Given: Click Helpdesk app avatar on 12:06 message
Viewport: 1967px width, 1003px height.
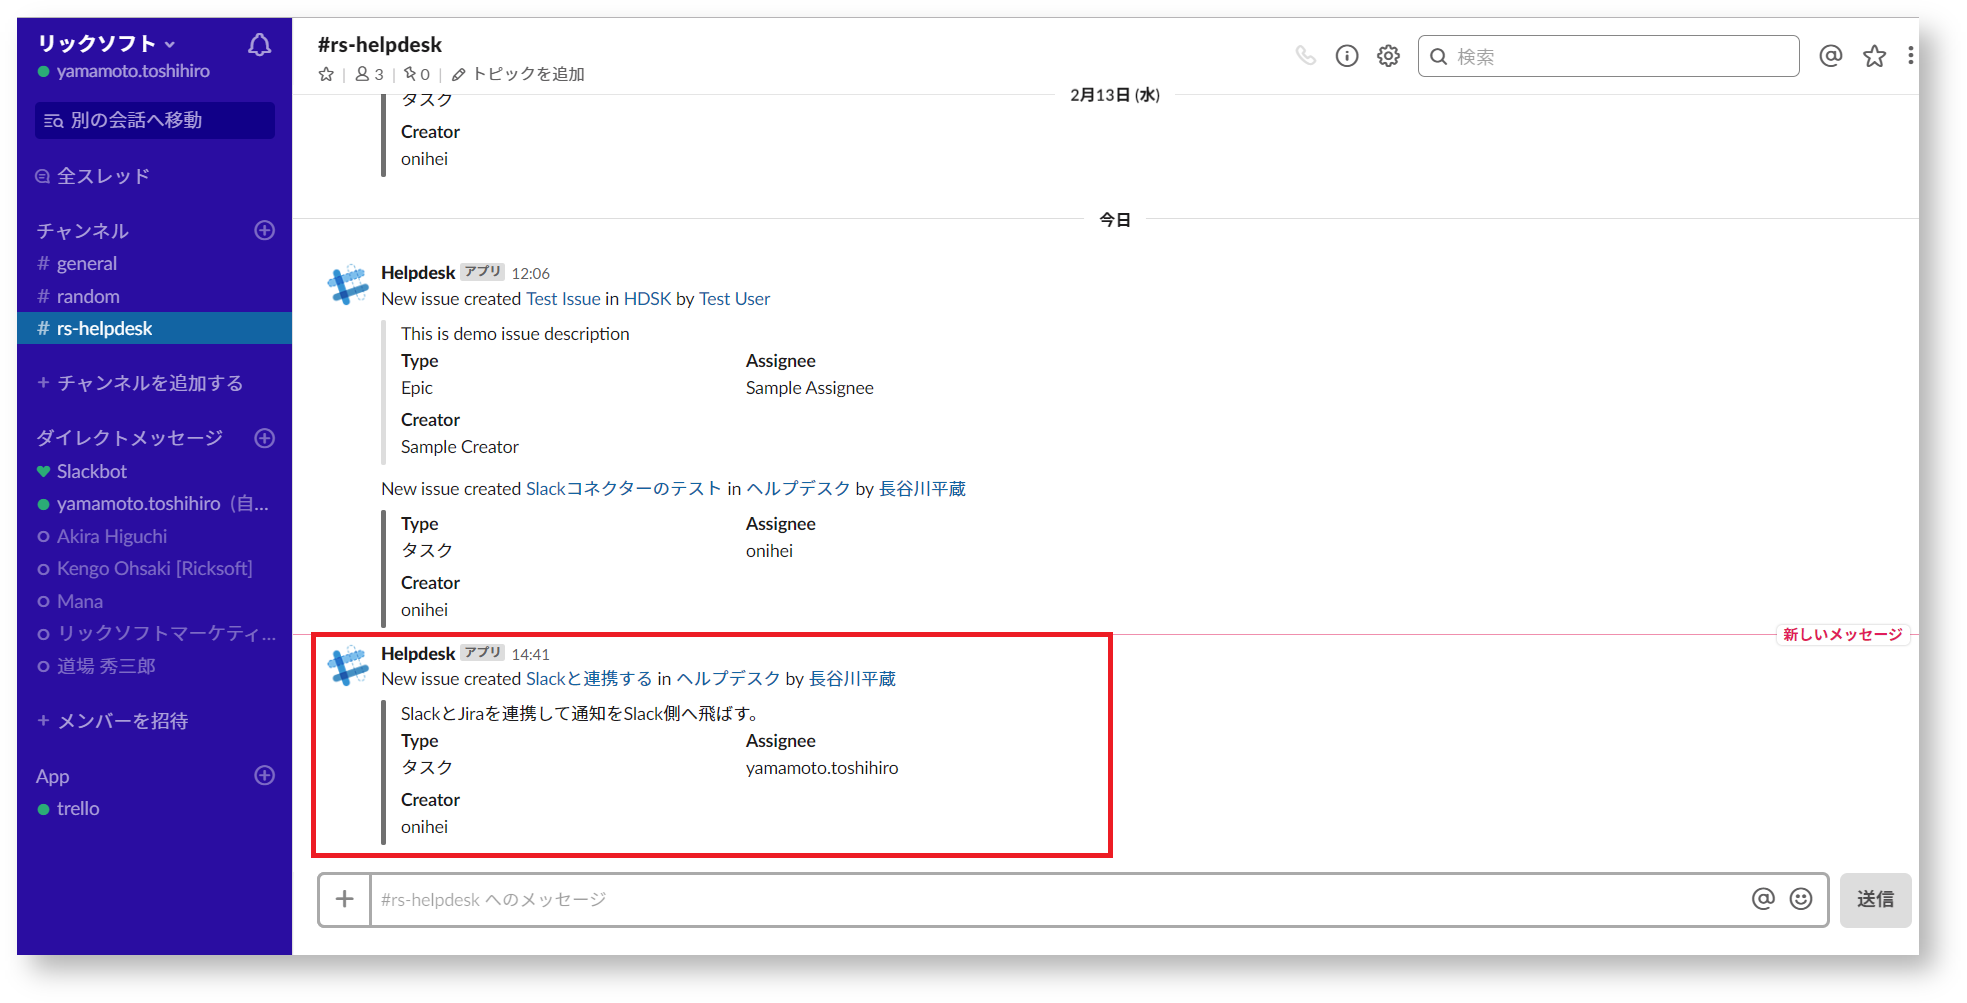Looking at the screenshot, I should pyautogui.click(x=348, y=285).
